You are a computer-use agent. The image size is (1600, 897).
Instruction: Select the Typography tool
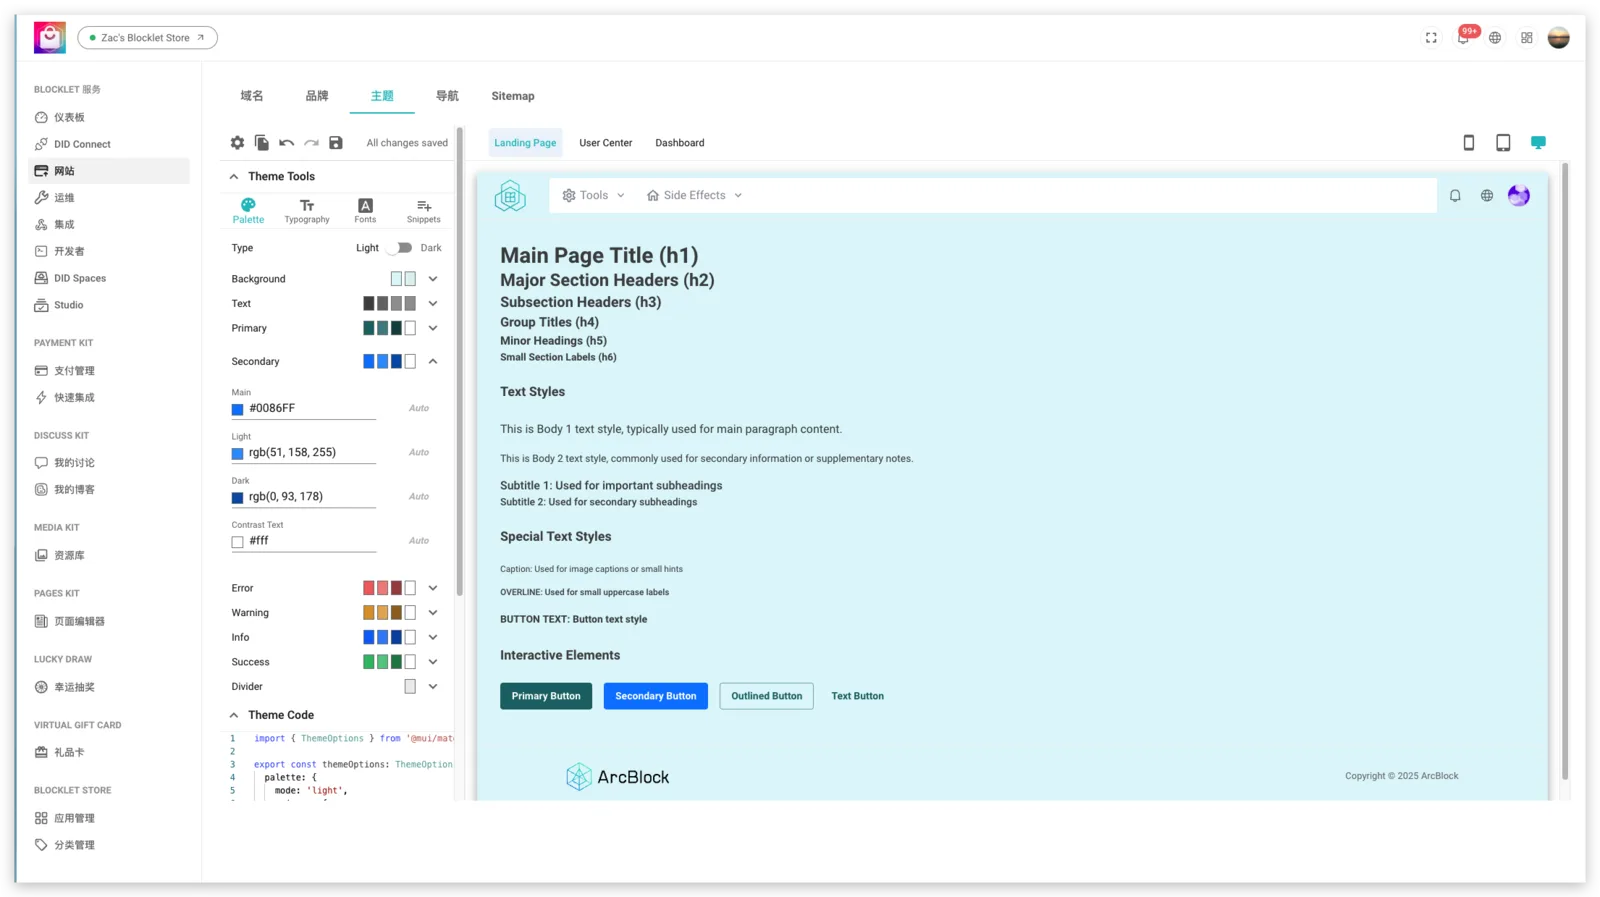pyautogui.click(x=307, y=210)
